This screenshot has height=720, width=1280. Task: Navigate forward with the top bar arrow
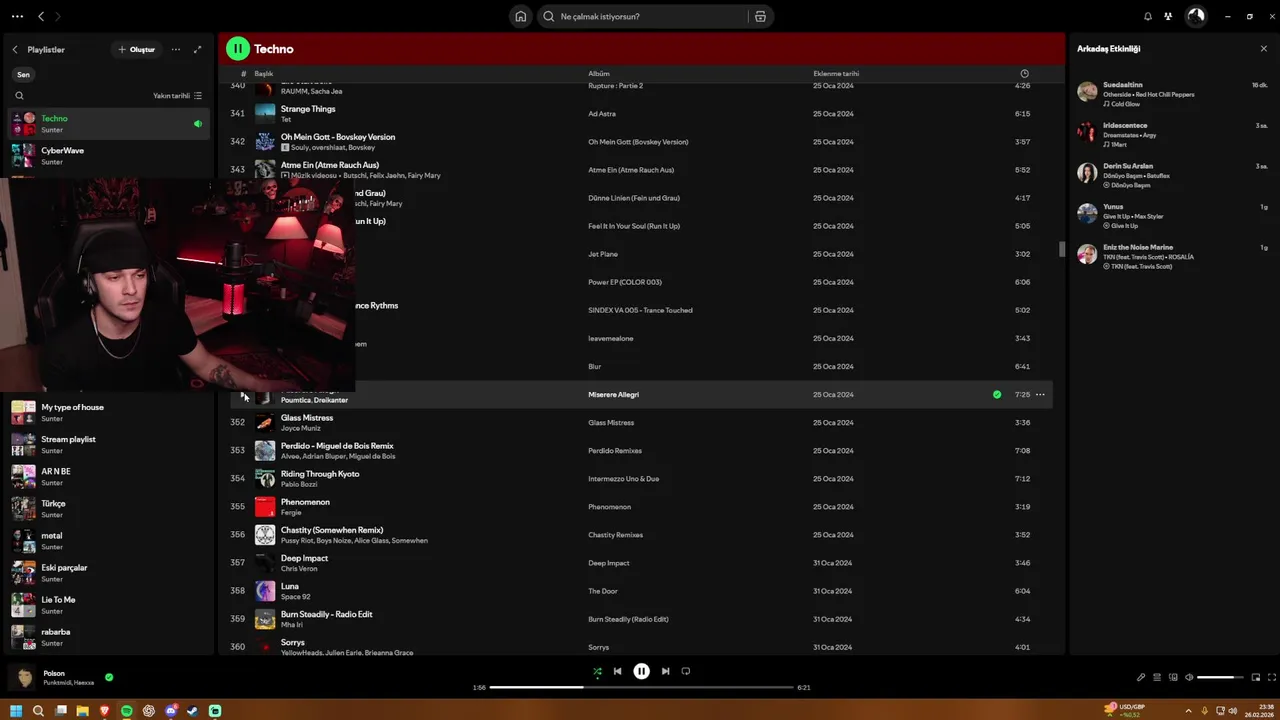[58, 16]
